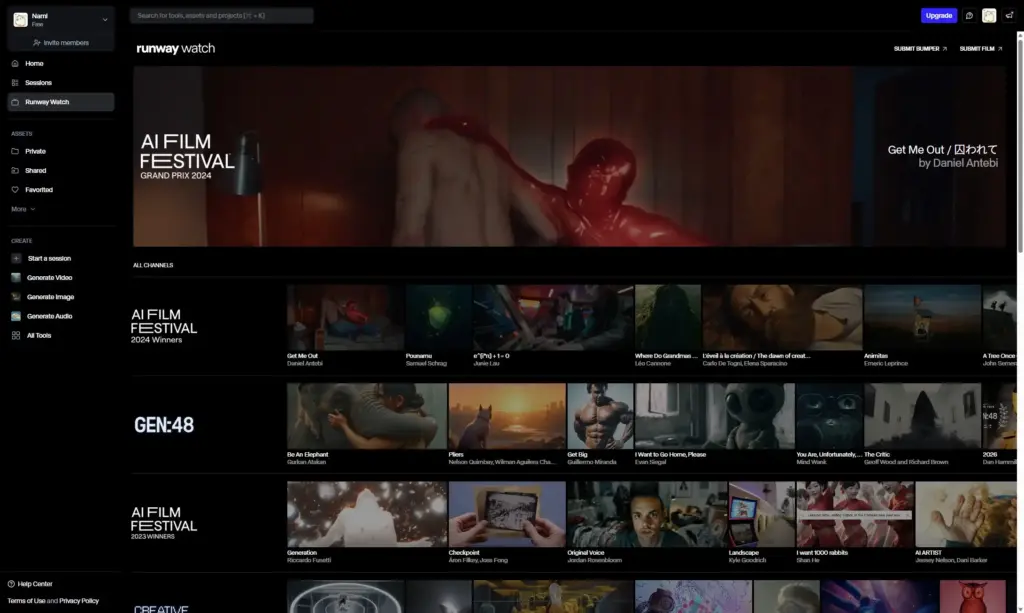Open the chat support icon in header
Screen dimensions: 1024x613
969,16
